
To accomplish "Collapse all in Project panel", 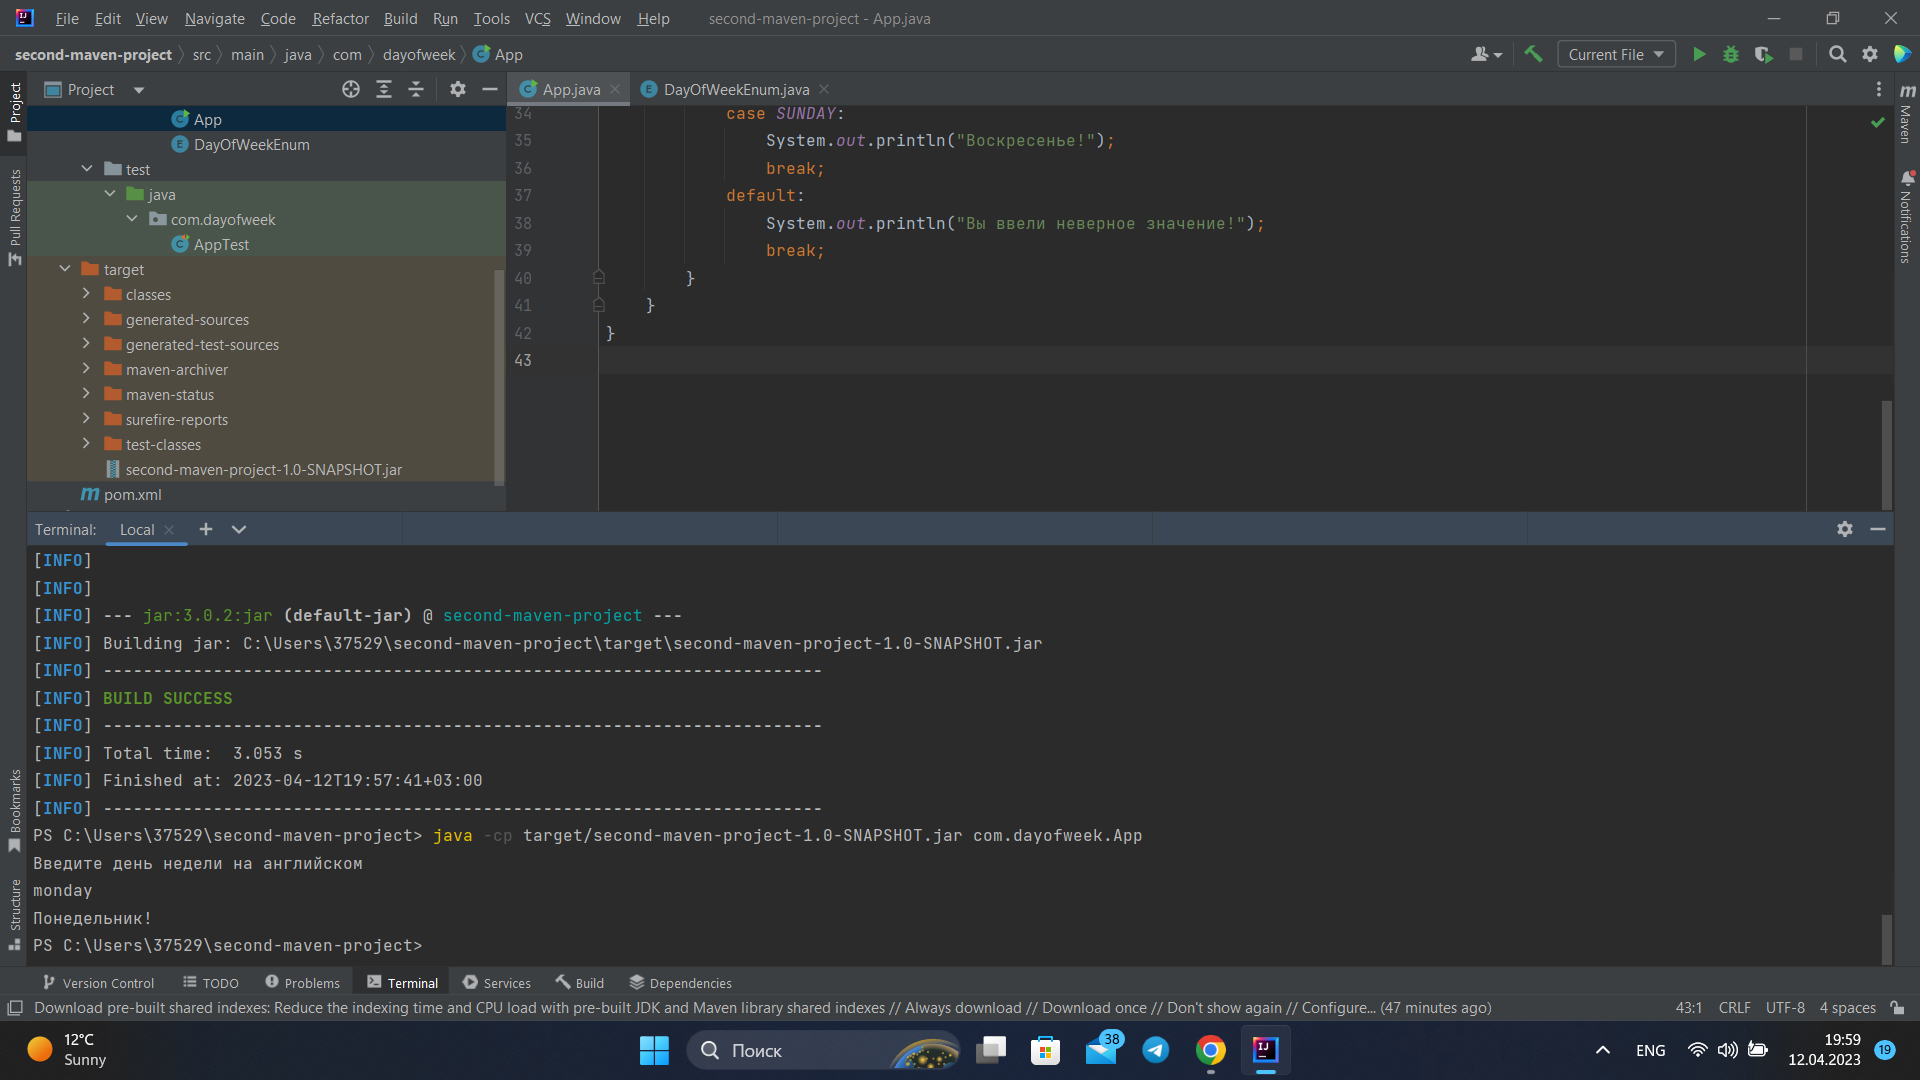I will click(416, 90).
